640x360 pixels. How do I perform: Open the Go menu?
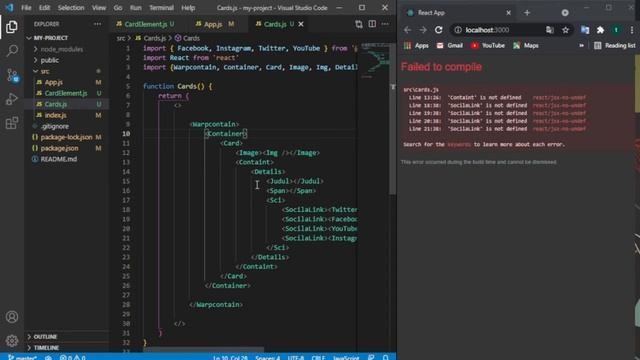tap(118, 8)
